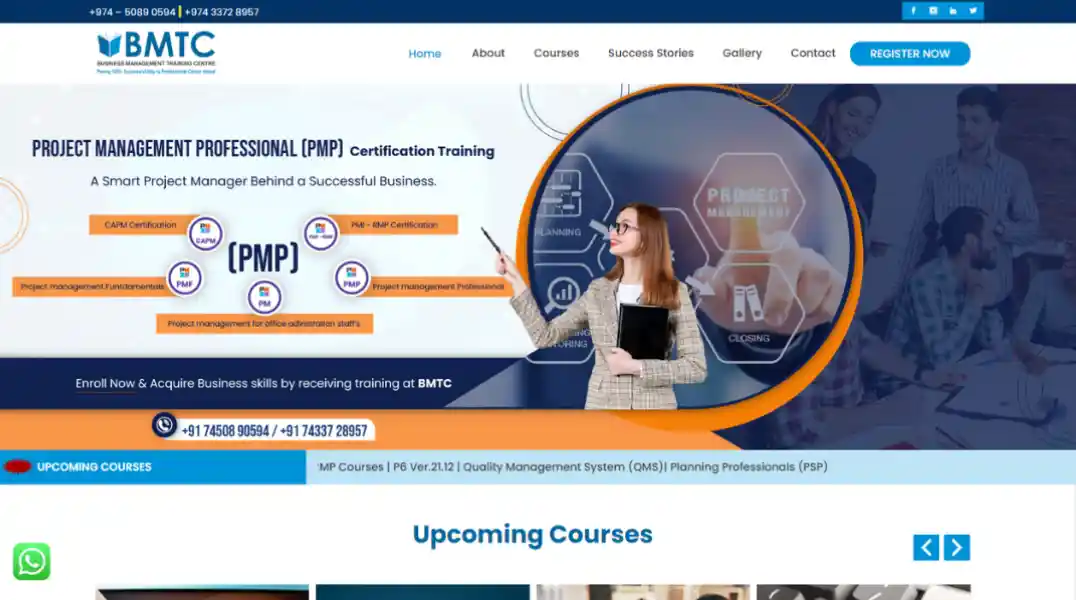Click the "CAPM Certification" orange label

pos(140,224)
